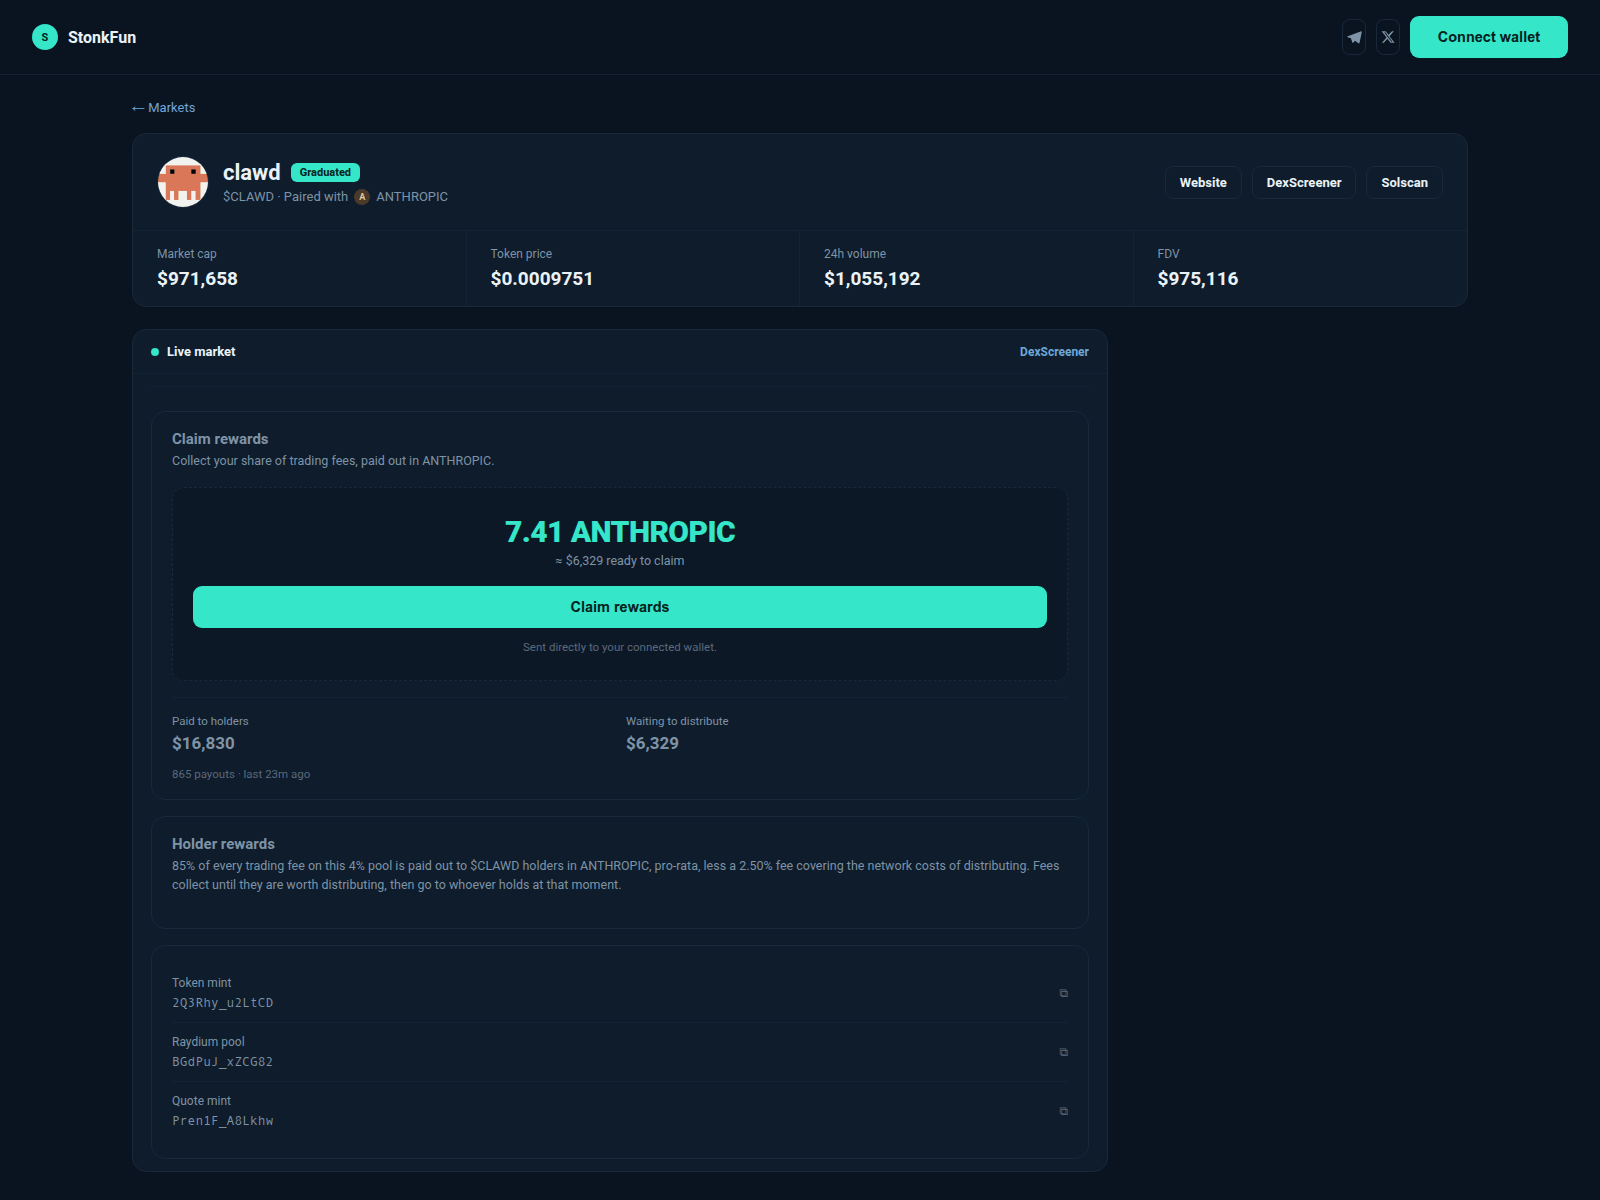Click the ANTHROPIC pair label in header
This screenshot has height=1200, width=1600.
(412, 197)
